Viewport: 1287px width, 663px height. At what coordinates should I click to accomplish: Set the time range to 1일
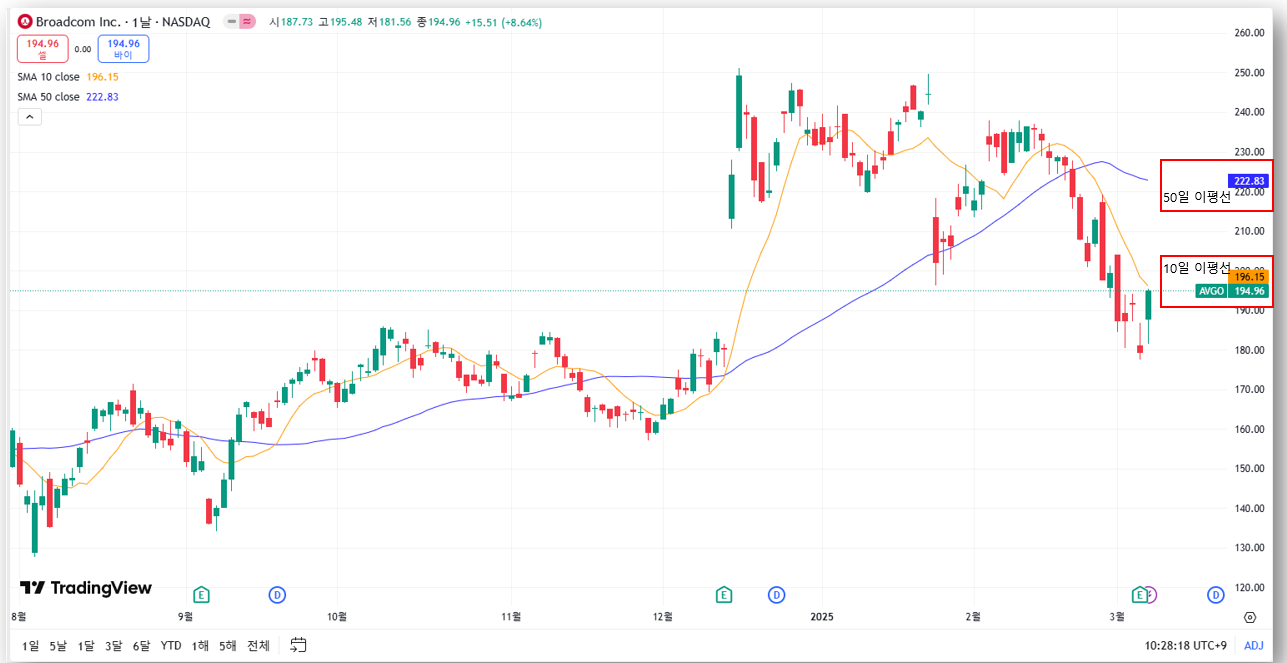[x=30, y=646]
